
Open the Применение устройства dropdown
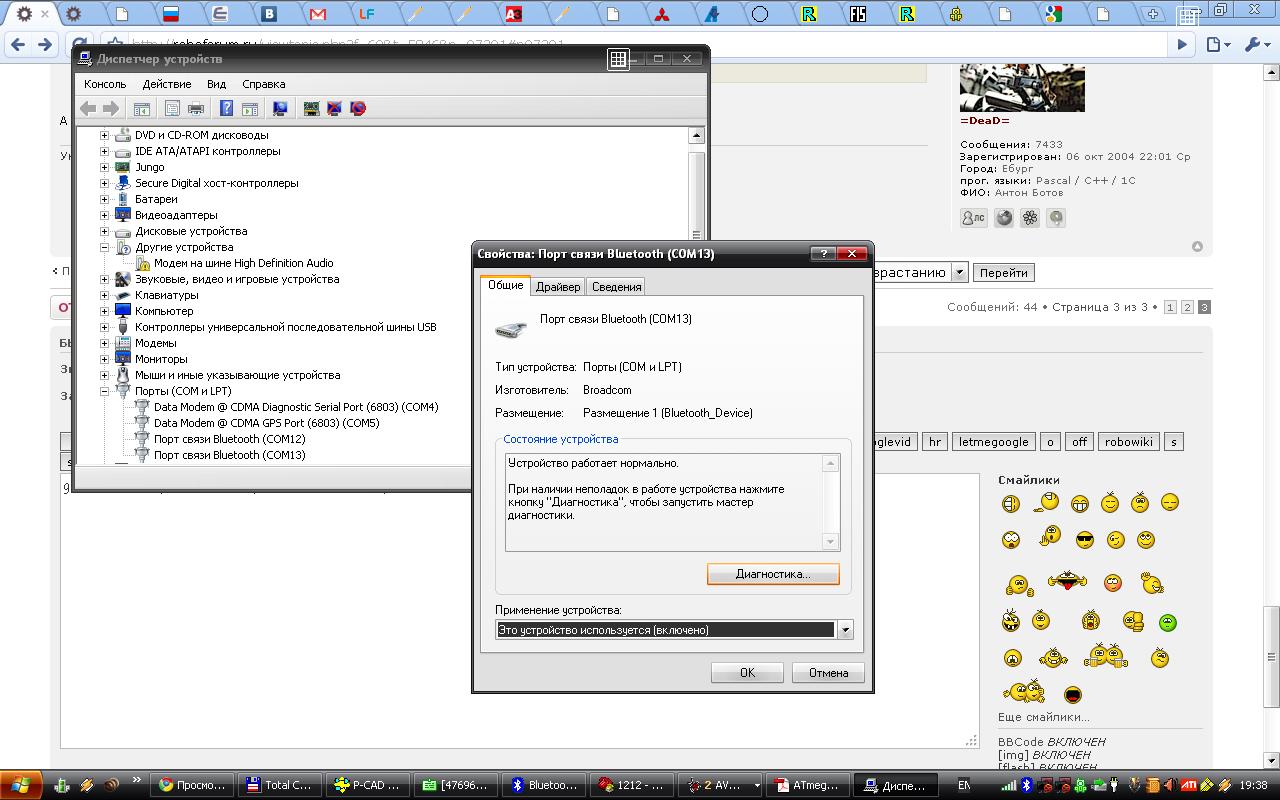[x=845, y=630]
